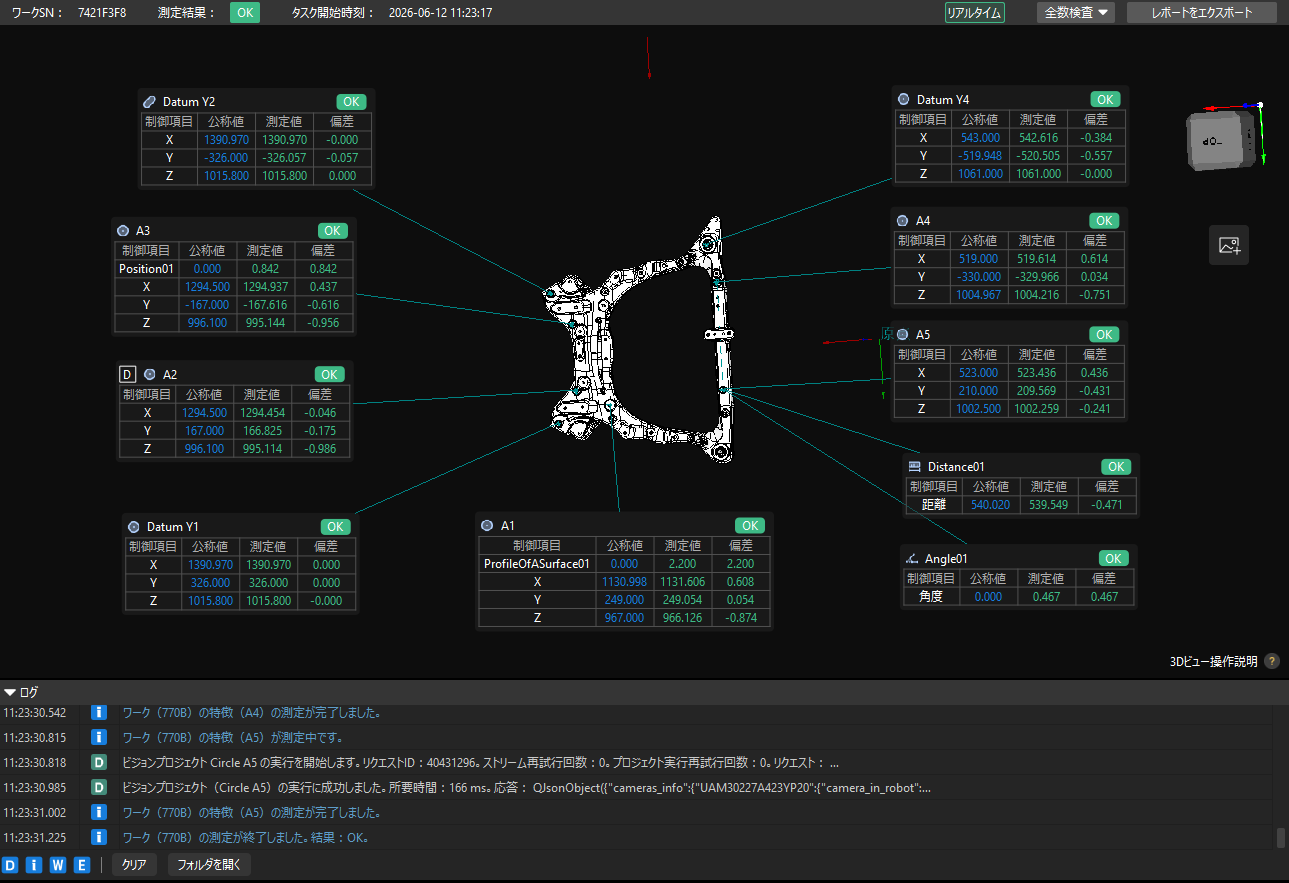The image size is (1289, 883).
Task: Click the Datum Y2 feature icon
Action: click(150, 101)
